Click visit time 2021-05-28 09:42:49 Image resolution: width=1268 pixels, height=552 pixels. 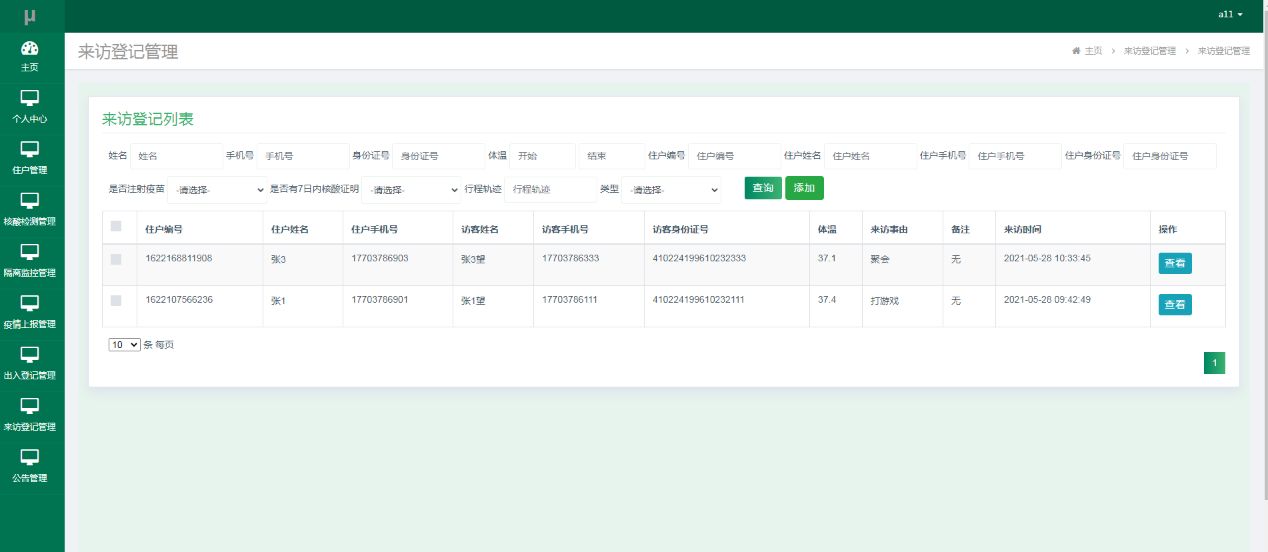1047,299
